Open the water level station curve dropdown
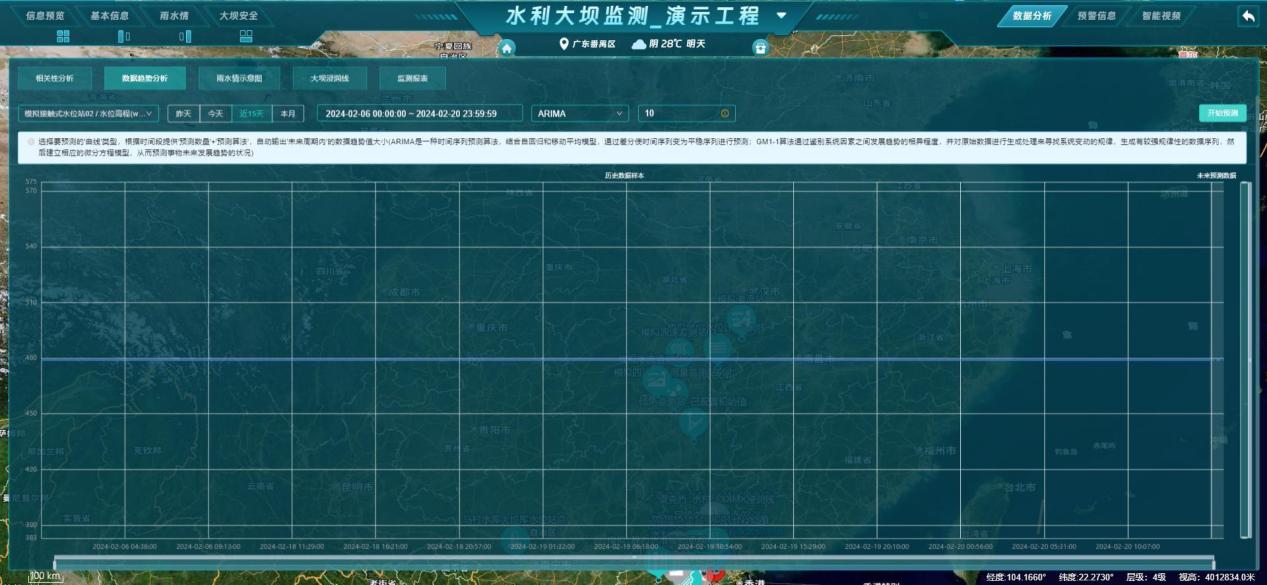The image size is (1267, 585). coord(88,114)
